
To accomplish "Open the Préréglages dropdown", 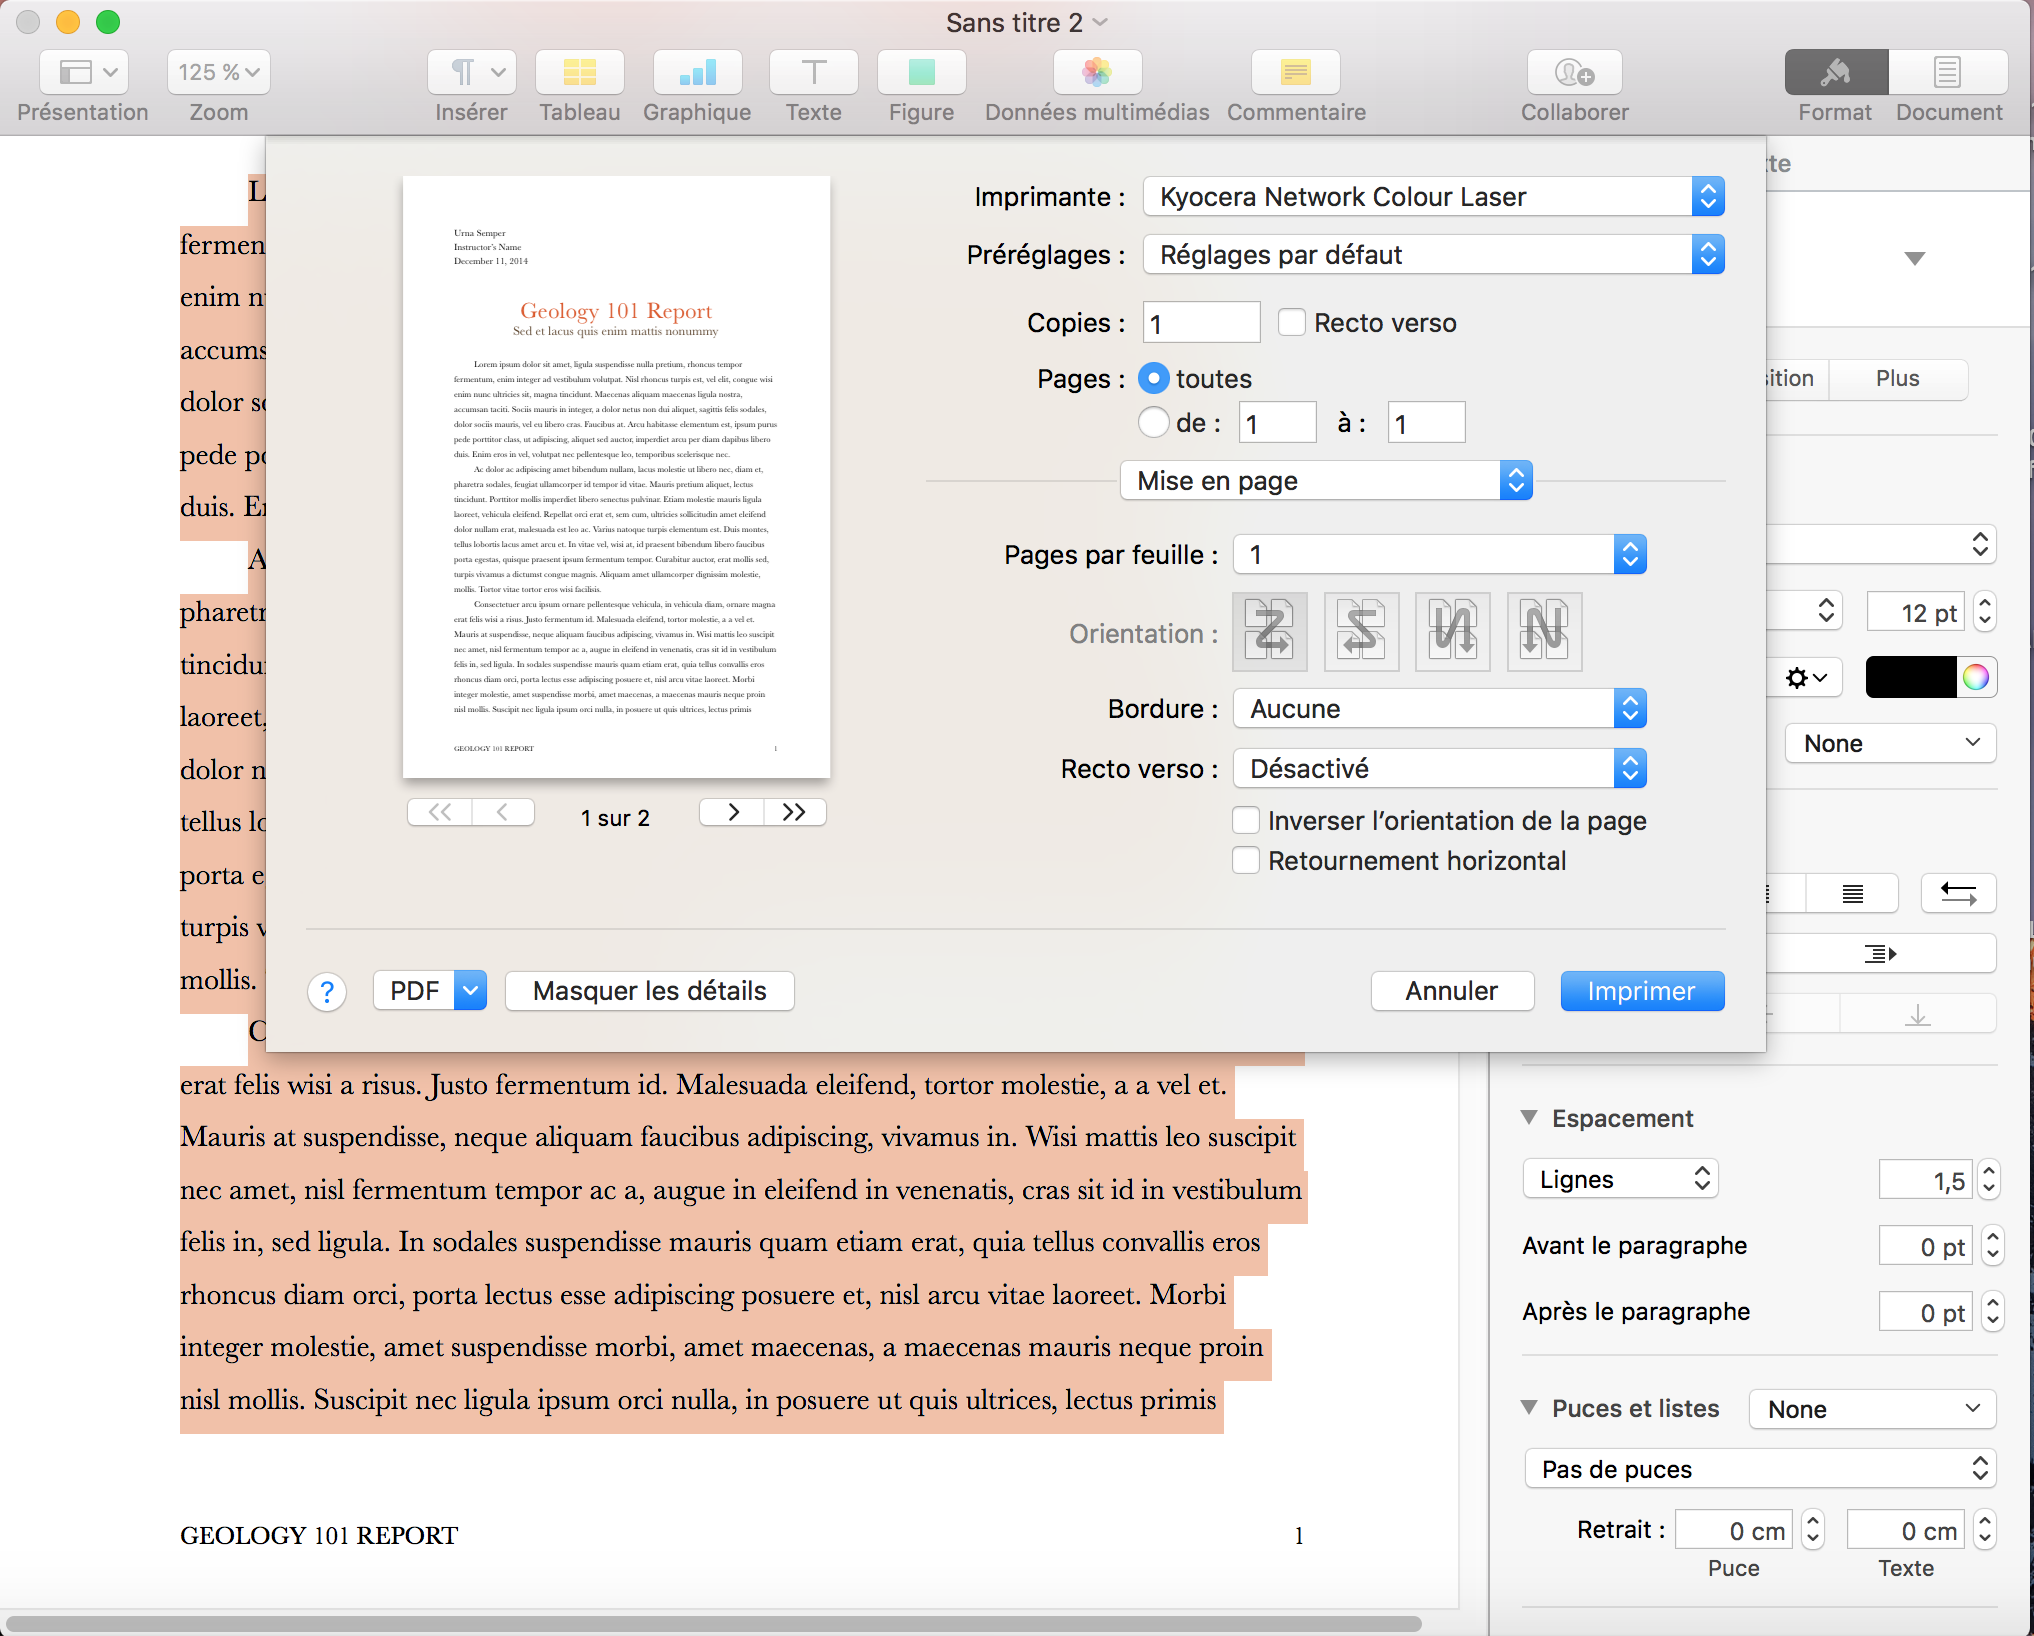I will (1434, 254).
